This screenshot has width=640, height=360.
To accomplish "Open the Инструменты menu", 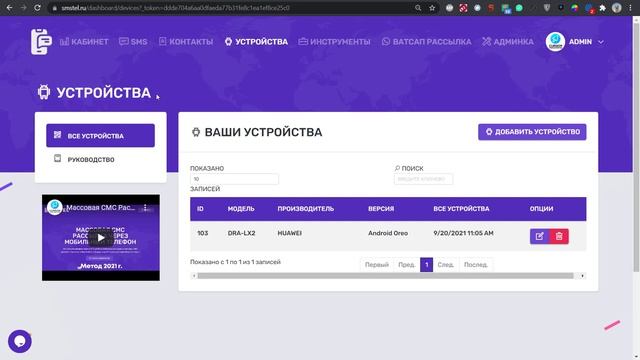I will click(x=334, y=42).
